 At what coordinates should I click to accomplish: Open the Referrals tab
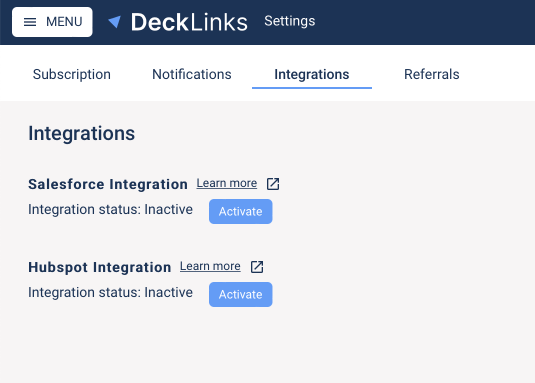click(432, 74)
